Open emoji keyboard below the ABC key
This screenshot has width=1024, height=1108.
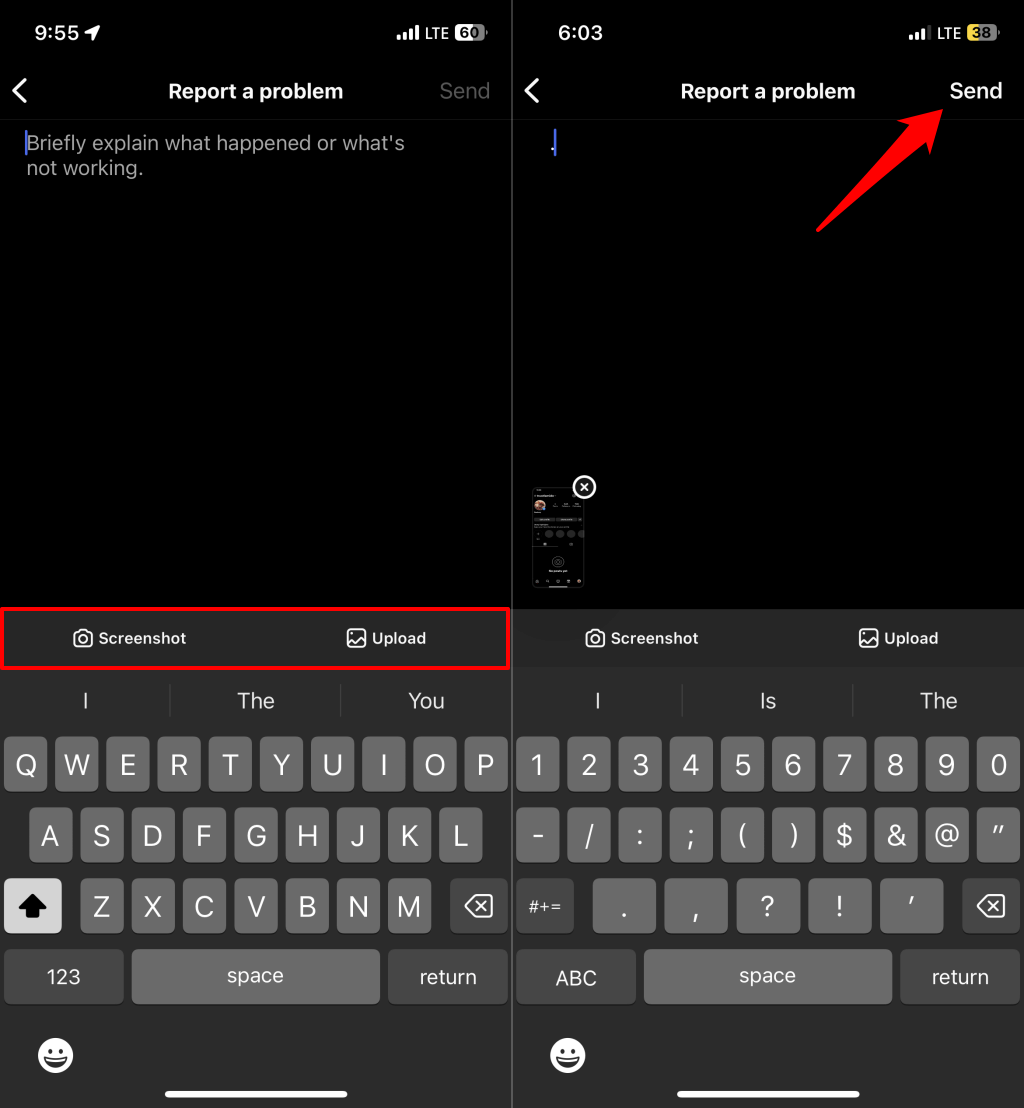click(x=568, y=1054)
